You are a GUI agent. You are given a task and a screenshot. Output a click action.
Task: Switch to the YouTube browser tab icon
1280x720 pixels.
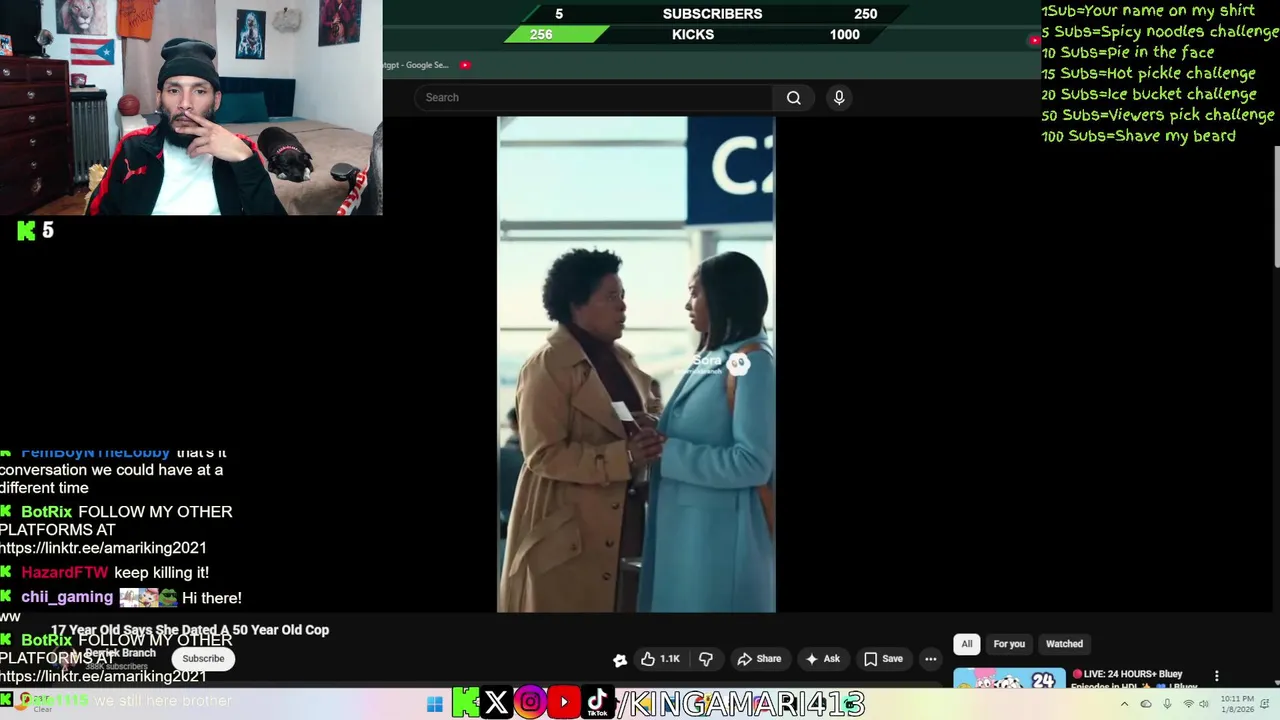[x=465, y=65]
